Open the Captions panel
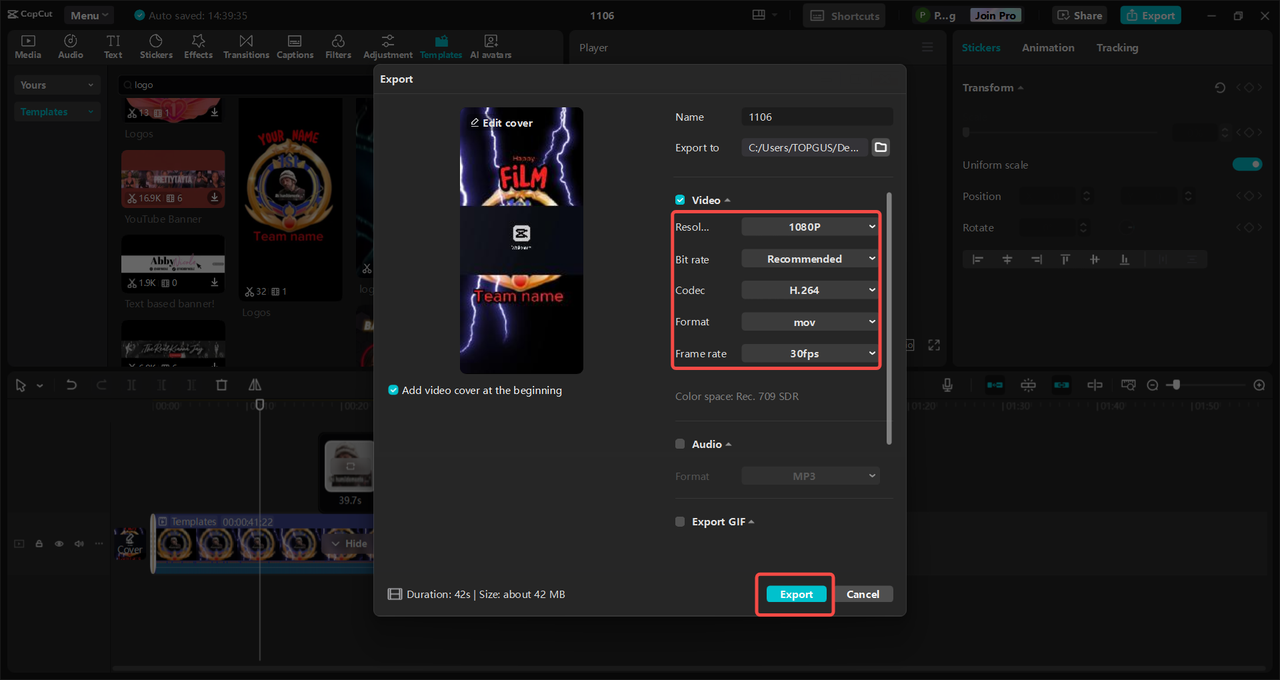The height and width of the screenshot is (680, 1280). pos(295,46)
